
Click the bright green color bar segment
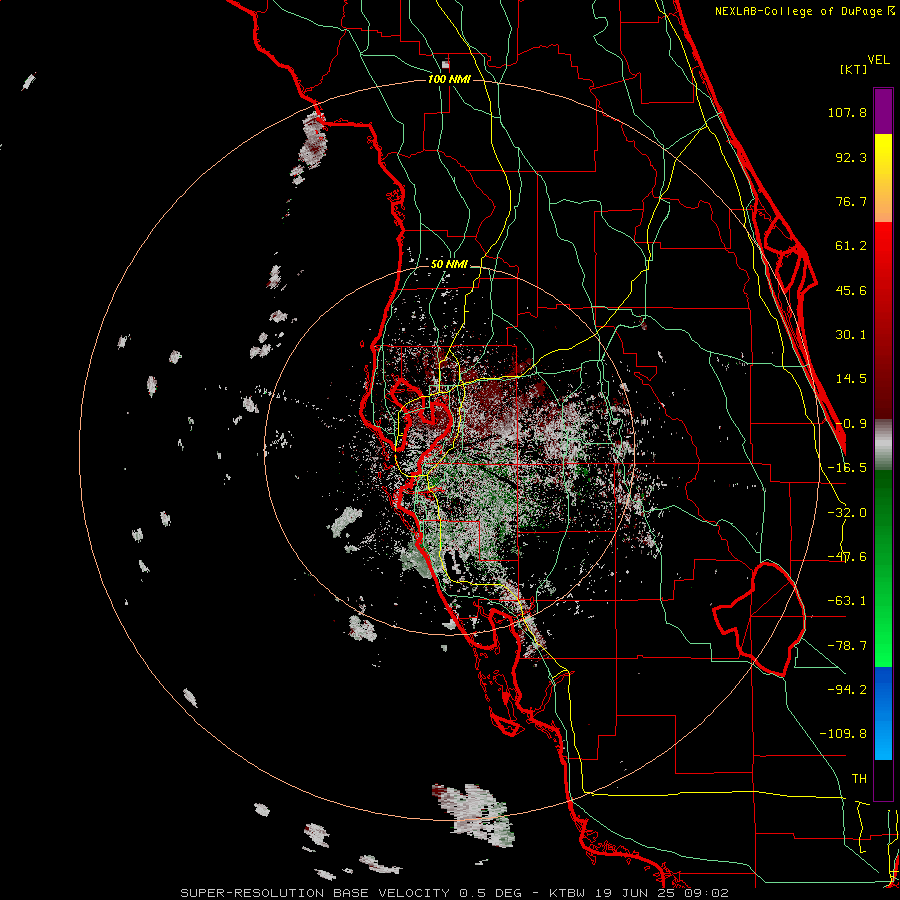pyautogui.click(x=883, y=568)
